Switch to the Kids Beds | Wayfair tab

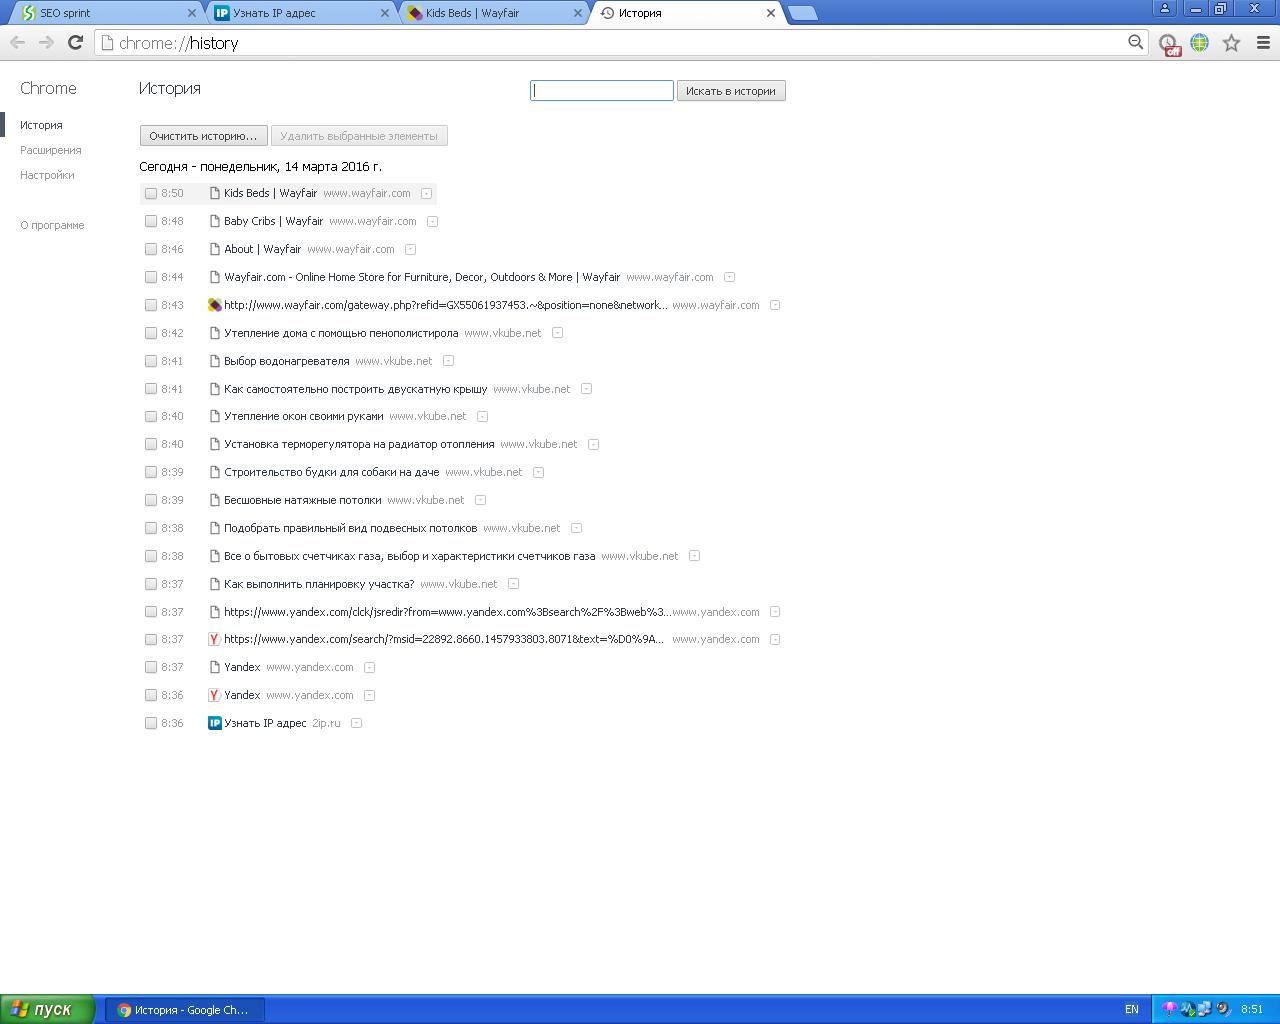[x=493, y=13]
